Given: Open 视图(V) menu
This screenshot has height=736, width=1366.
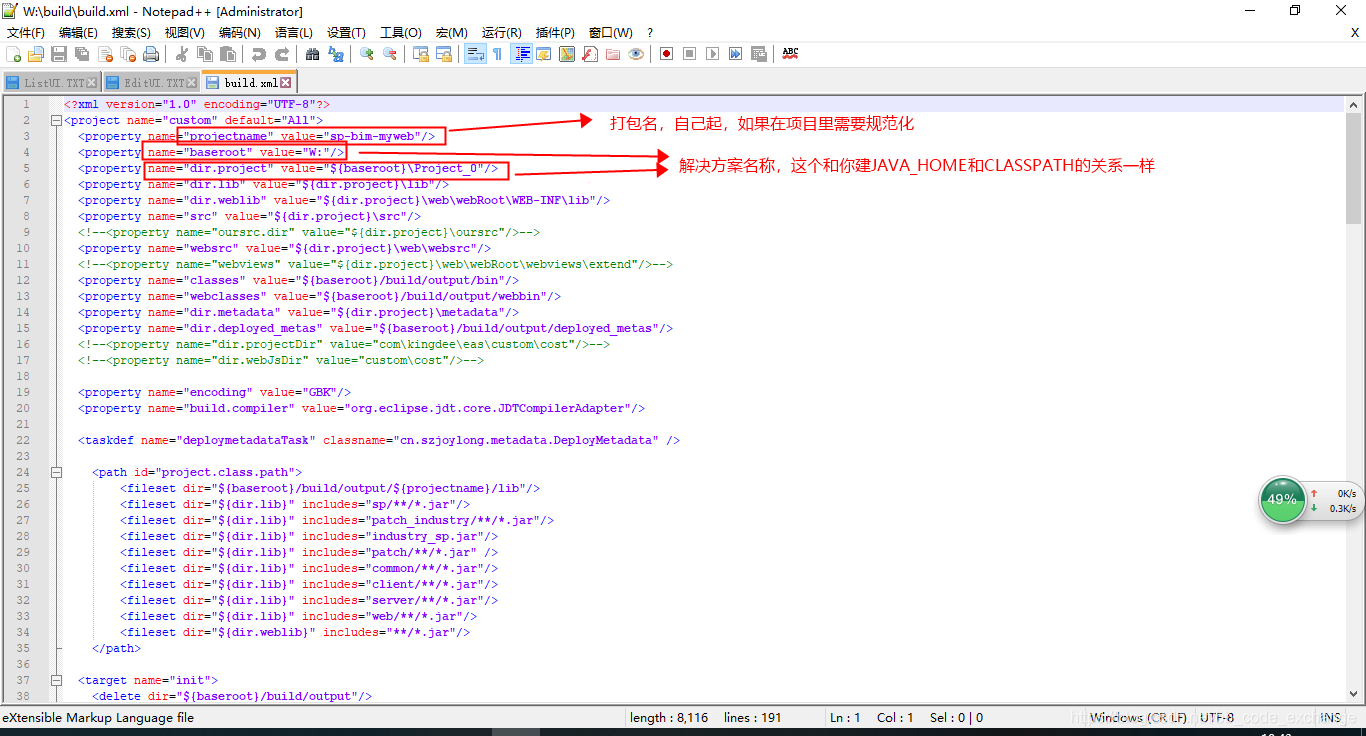Looking at the screenshot, I should (185, 33).
